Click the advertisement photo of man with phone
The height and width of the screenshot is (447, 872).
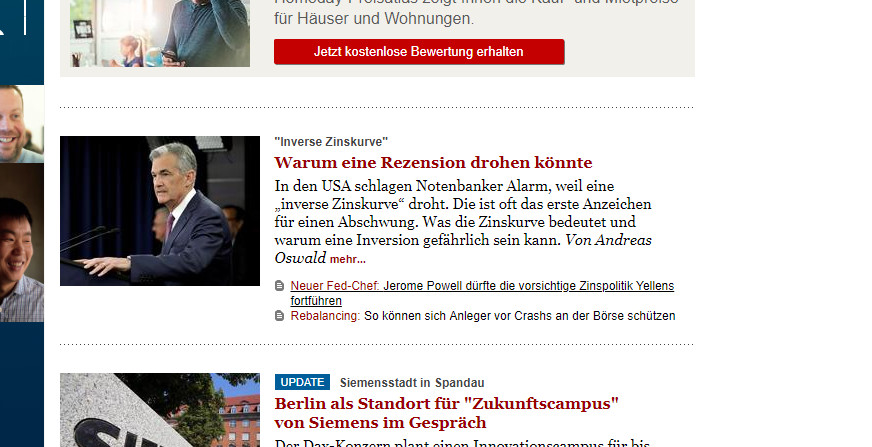coord(160,33)
